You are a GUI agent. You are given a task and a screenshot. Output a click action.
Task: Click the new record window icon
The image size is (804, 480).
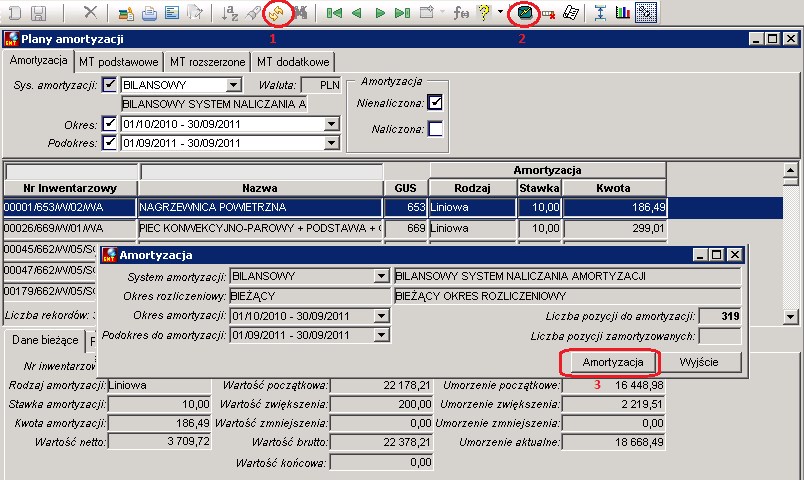426,12
